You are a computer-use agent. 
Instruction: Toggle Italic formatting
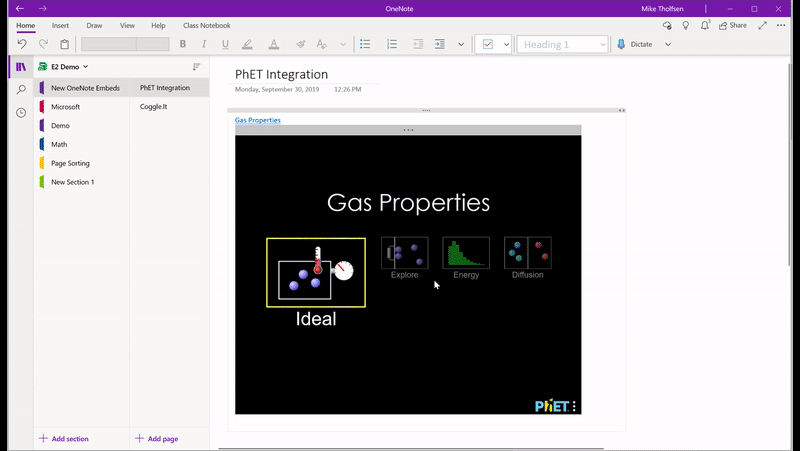(204, 44)
